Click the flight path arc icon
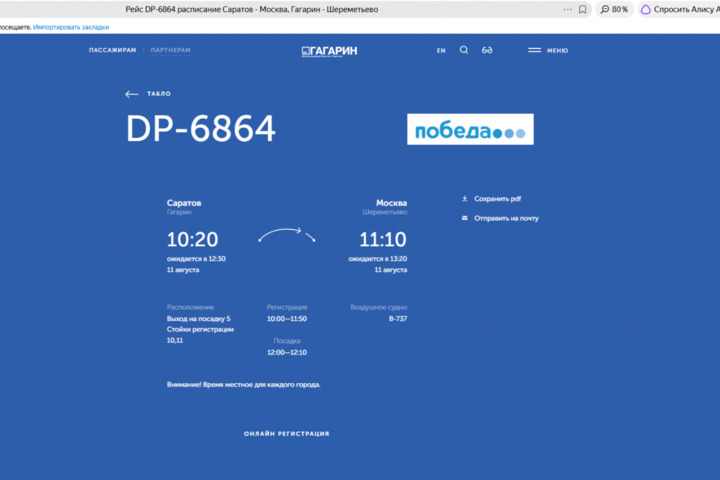Screen dimensions: 720x480 [287, 235]
